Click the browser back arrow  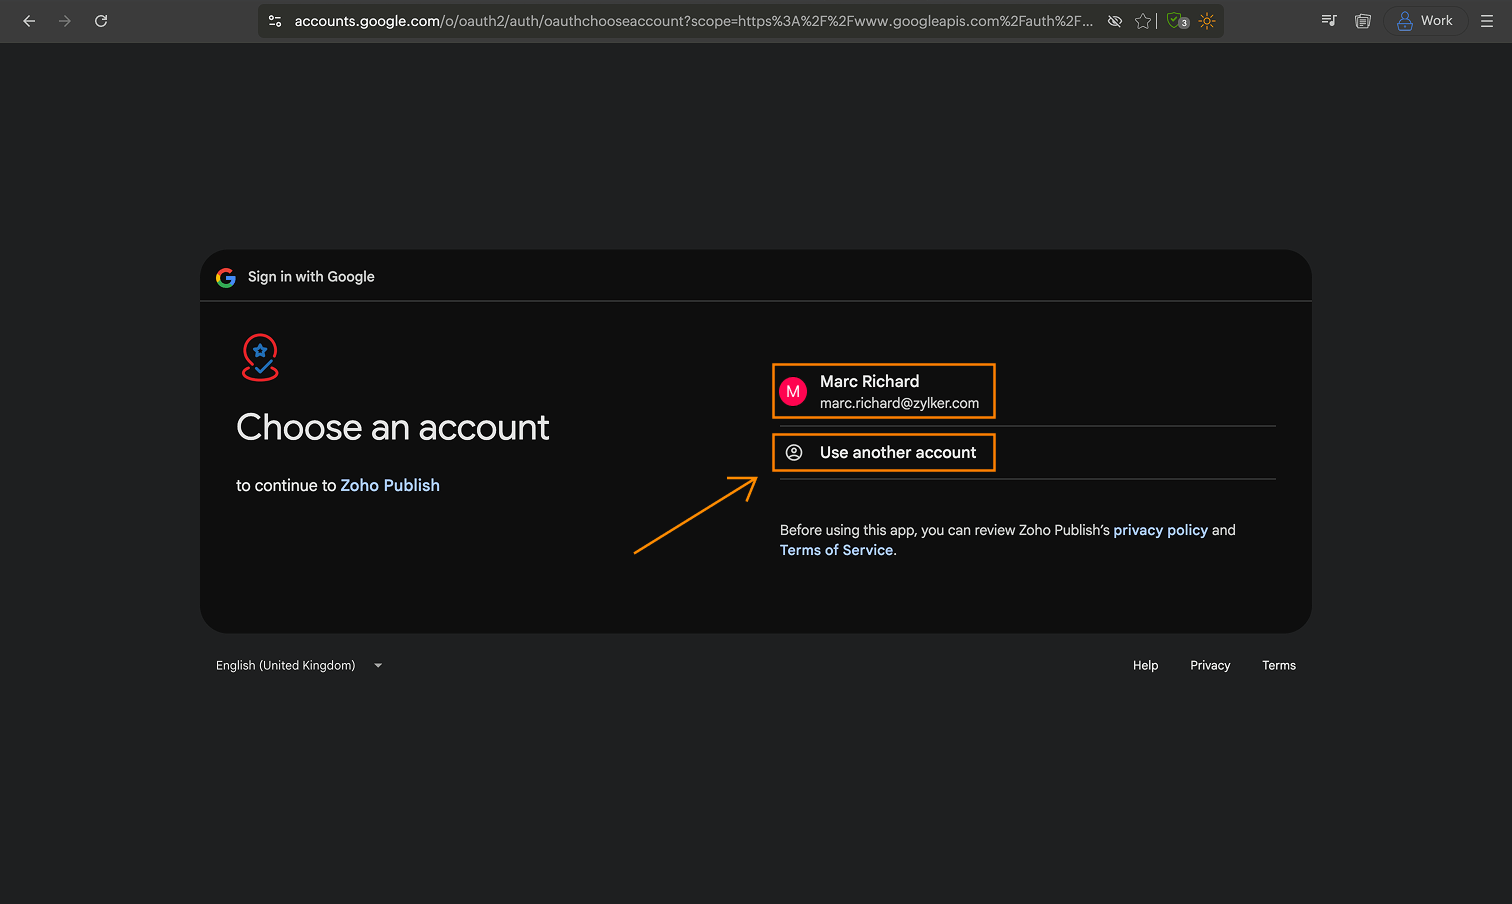(x=29, y=21)
